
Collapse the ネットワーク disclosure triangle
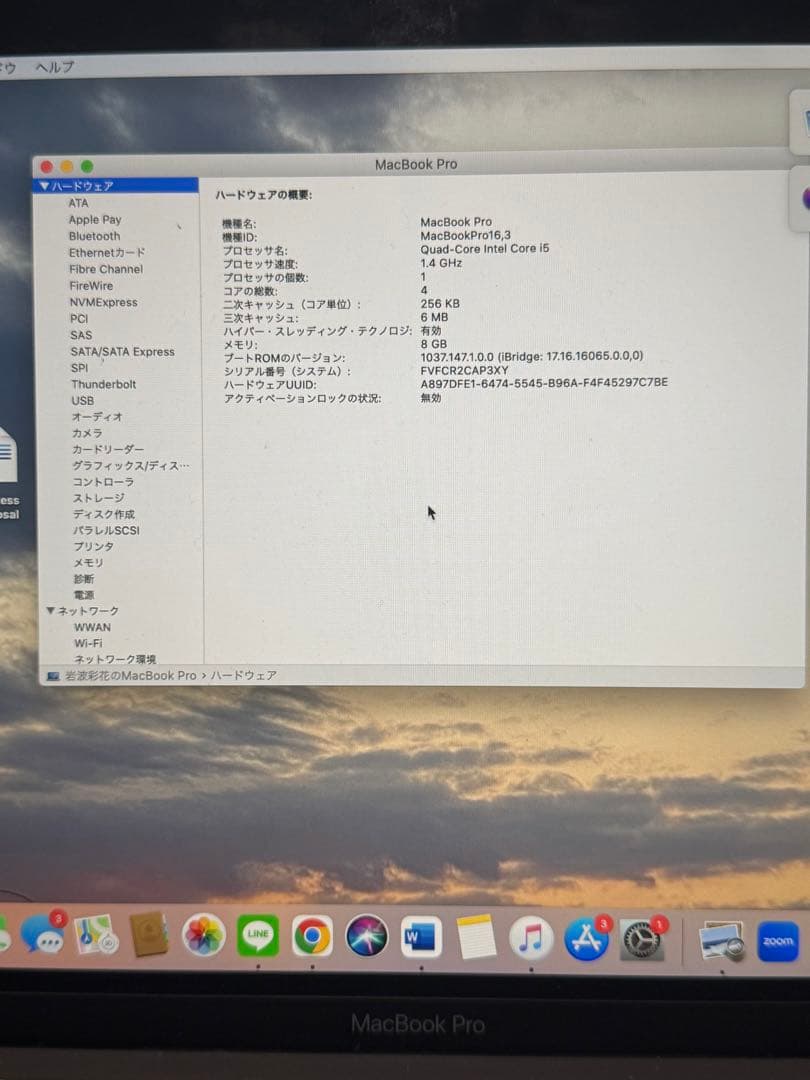(50, 610)
